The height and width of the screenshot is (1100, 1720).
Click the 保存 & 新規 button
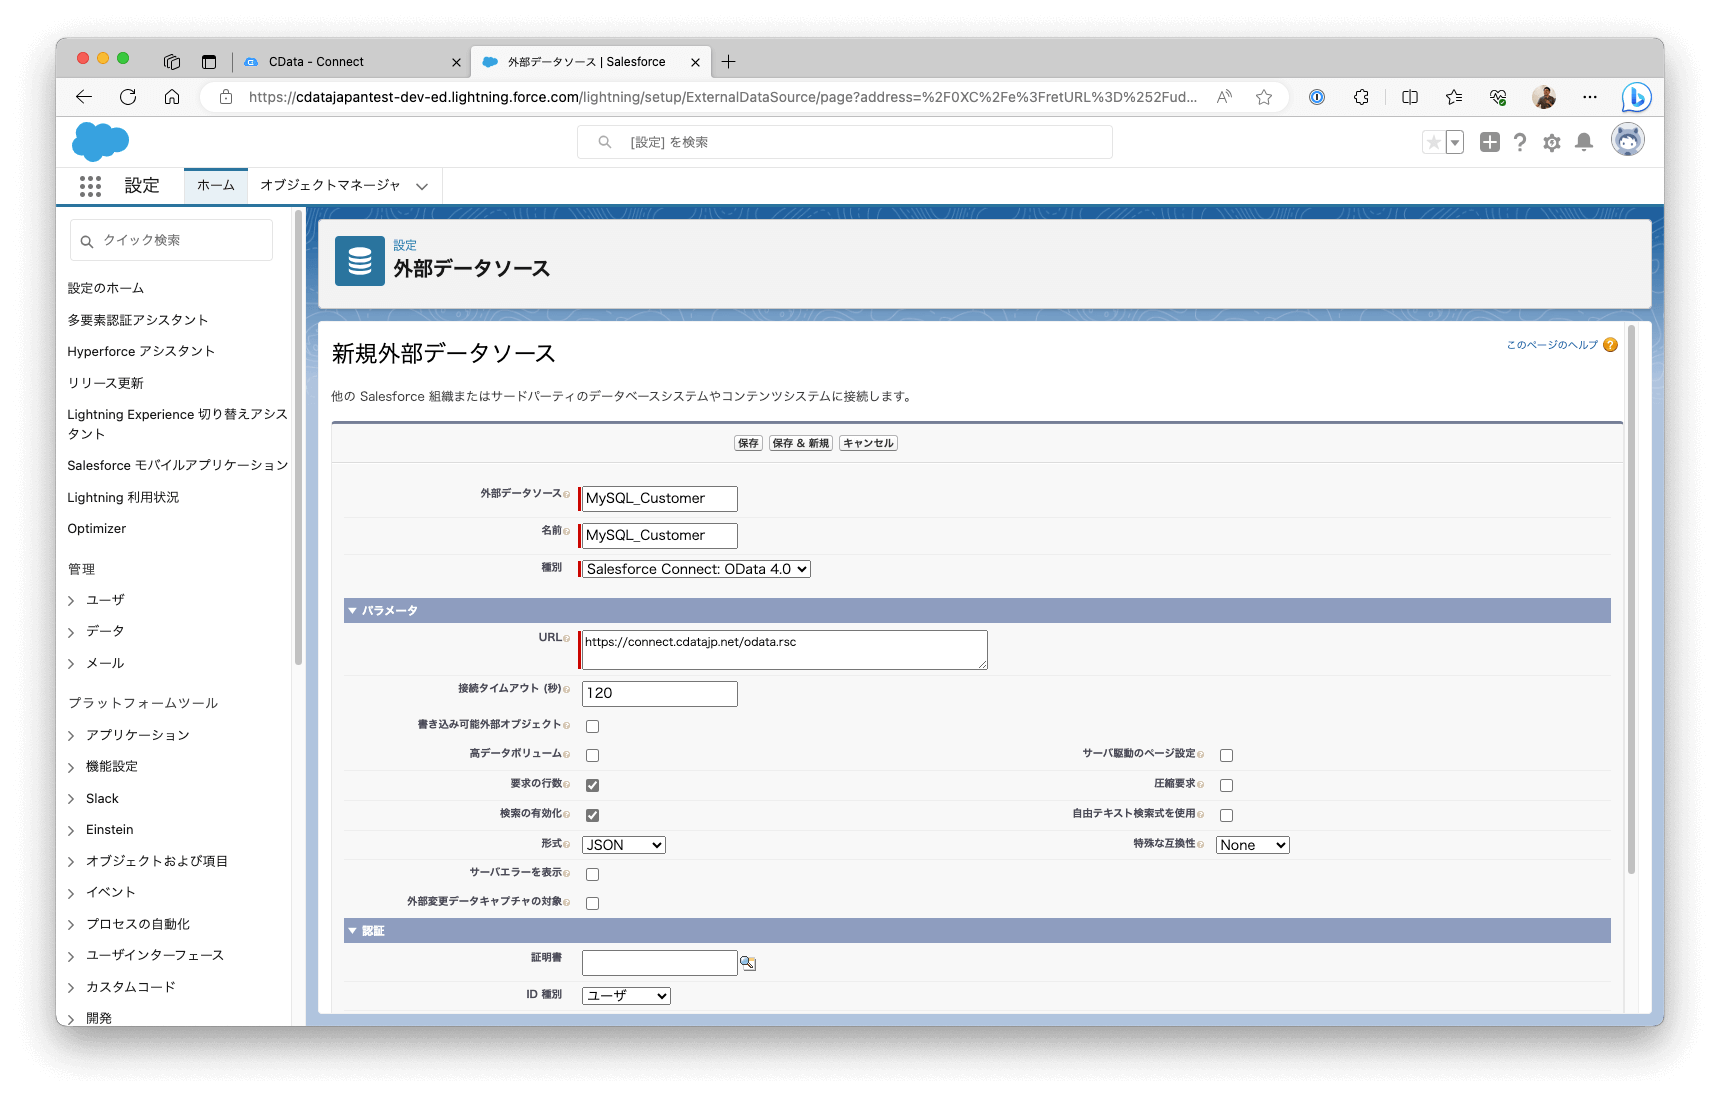[801, 443]
